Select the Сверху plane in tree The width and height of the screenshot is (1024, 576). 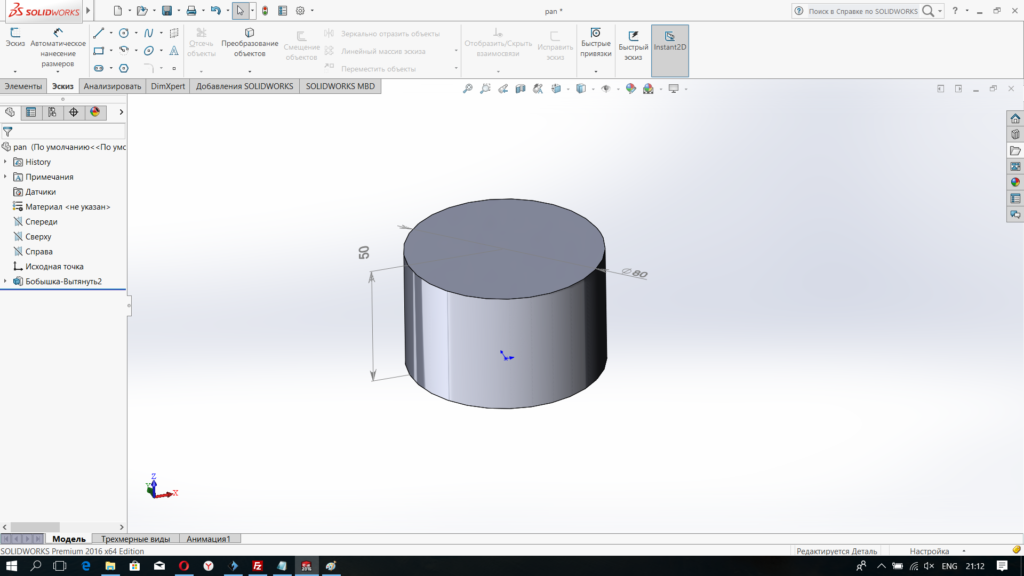(38, 237)
